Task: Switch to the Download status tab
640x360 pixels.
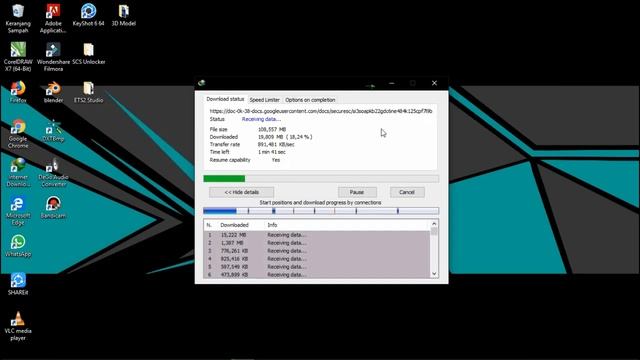Action: coord(225,99)
